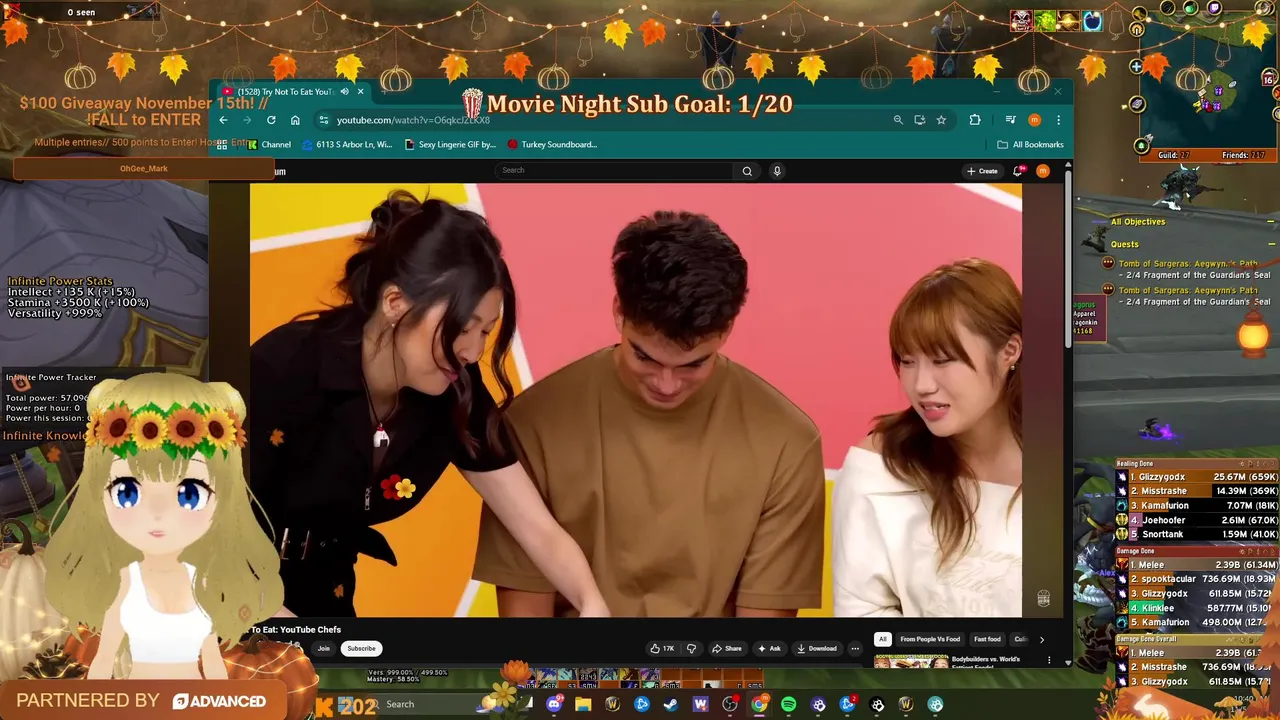The height and width of the screenshot is (720, 1280).
Task: Open File Explorer from the taskbar
Action: coord(583,704)
